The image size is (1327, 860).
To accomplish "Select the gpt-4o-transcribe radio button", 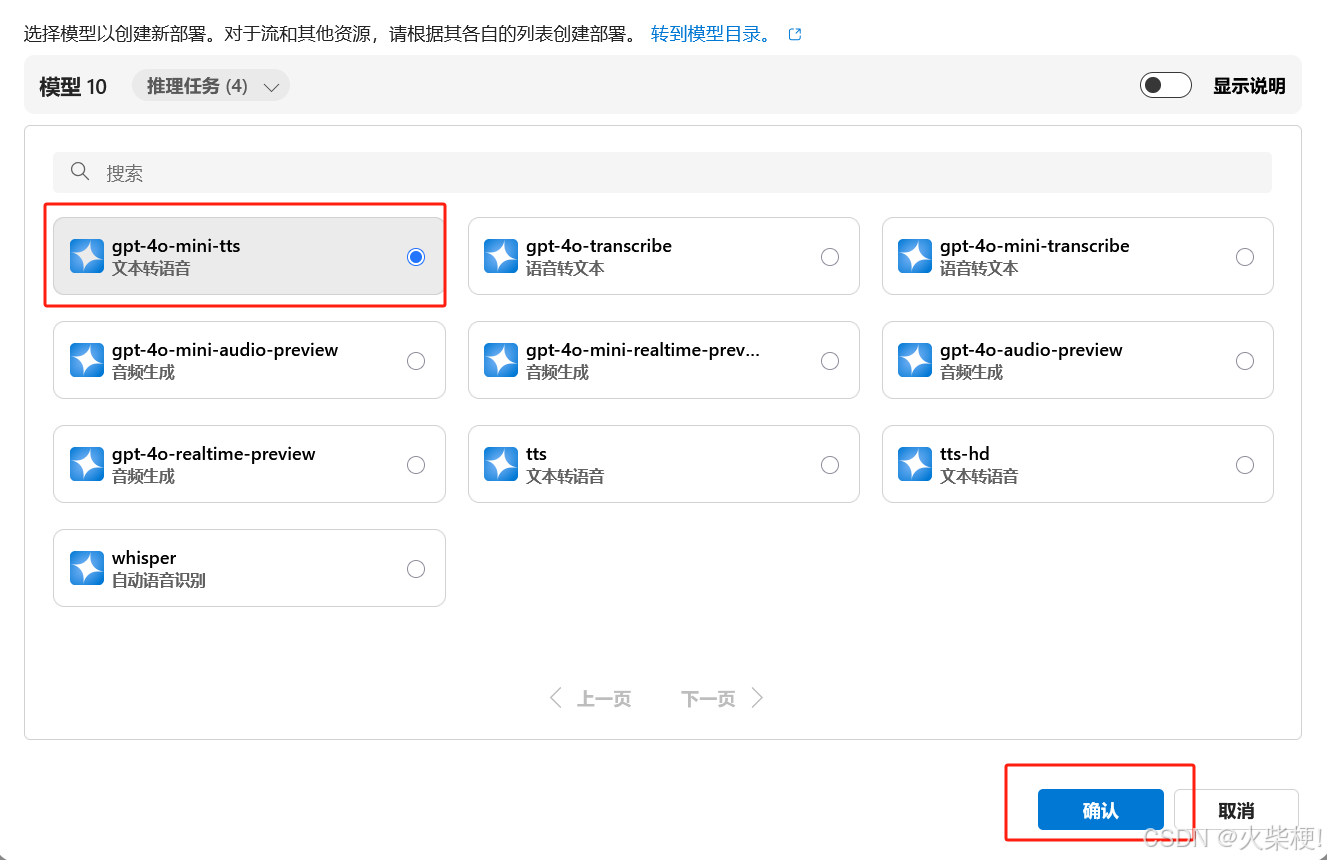I will (830, 257).
